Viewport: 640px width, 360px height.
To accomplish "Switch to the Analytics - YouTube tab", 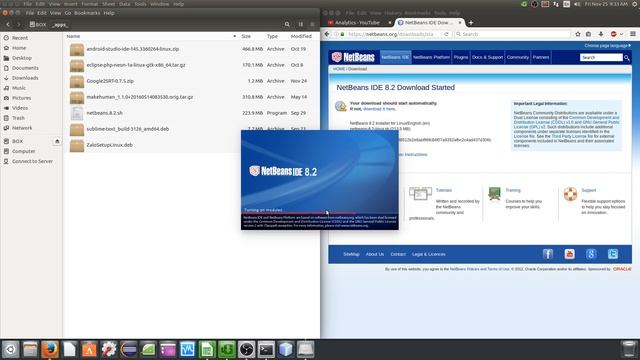I will coord(357,23).
